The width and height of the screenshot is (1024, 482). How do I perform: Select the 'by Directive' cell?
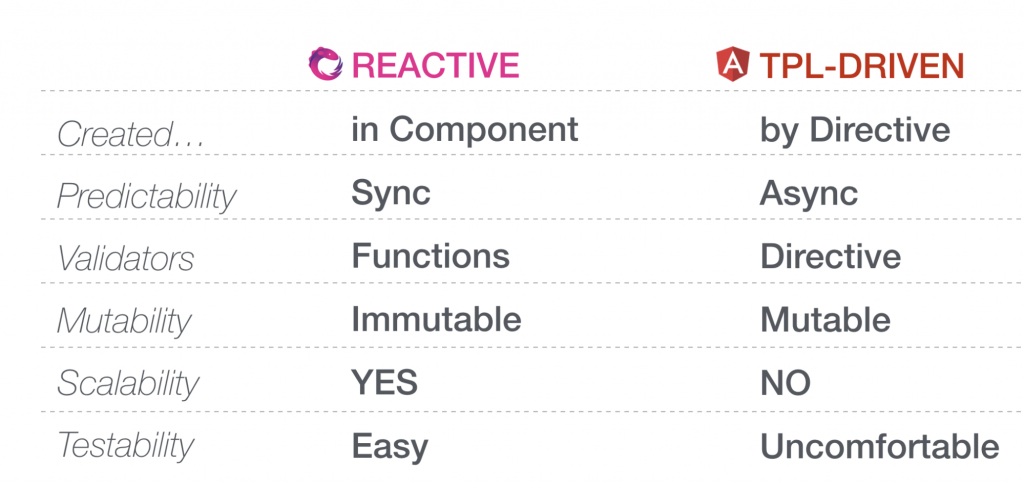[x=855, y=130]
